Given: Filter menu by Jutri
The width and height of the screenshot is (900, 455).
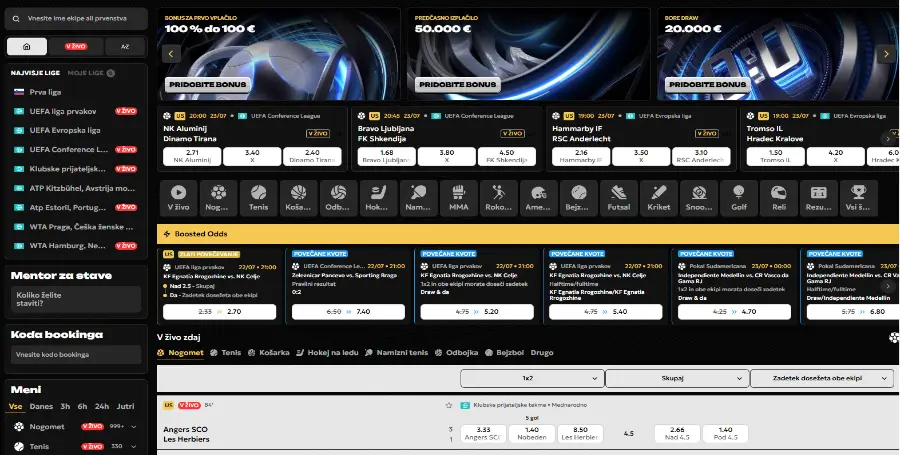Looking at the screenshot, I should pyautogui.click(x=126, y=406).
